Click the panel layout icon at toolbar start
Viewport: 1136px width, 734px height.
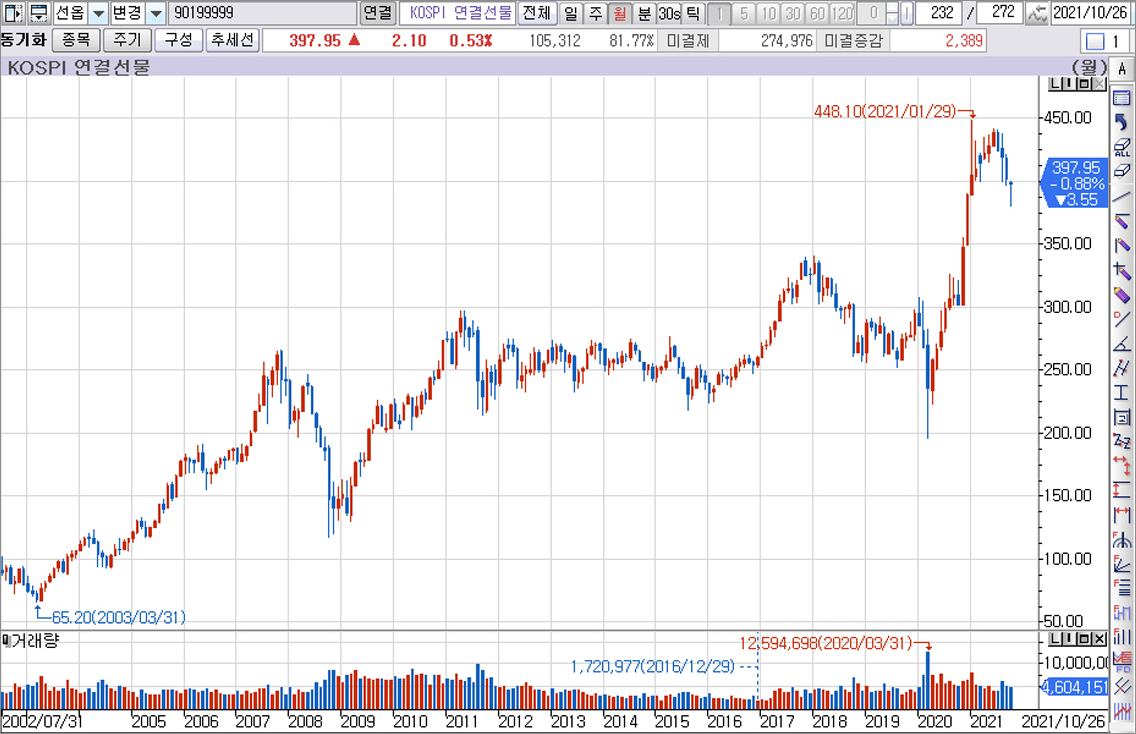pyautogui.click(x=14, y=12)
